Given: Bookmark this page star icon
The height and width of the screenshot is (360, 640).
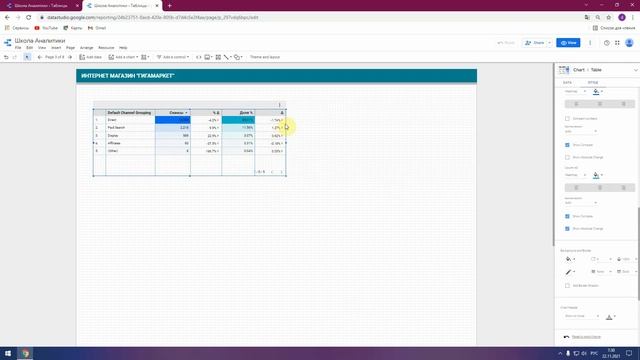Looking at the screenshot, I should [609, 18].
